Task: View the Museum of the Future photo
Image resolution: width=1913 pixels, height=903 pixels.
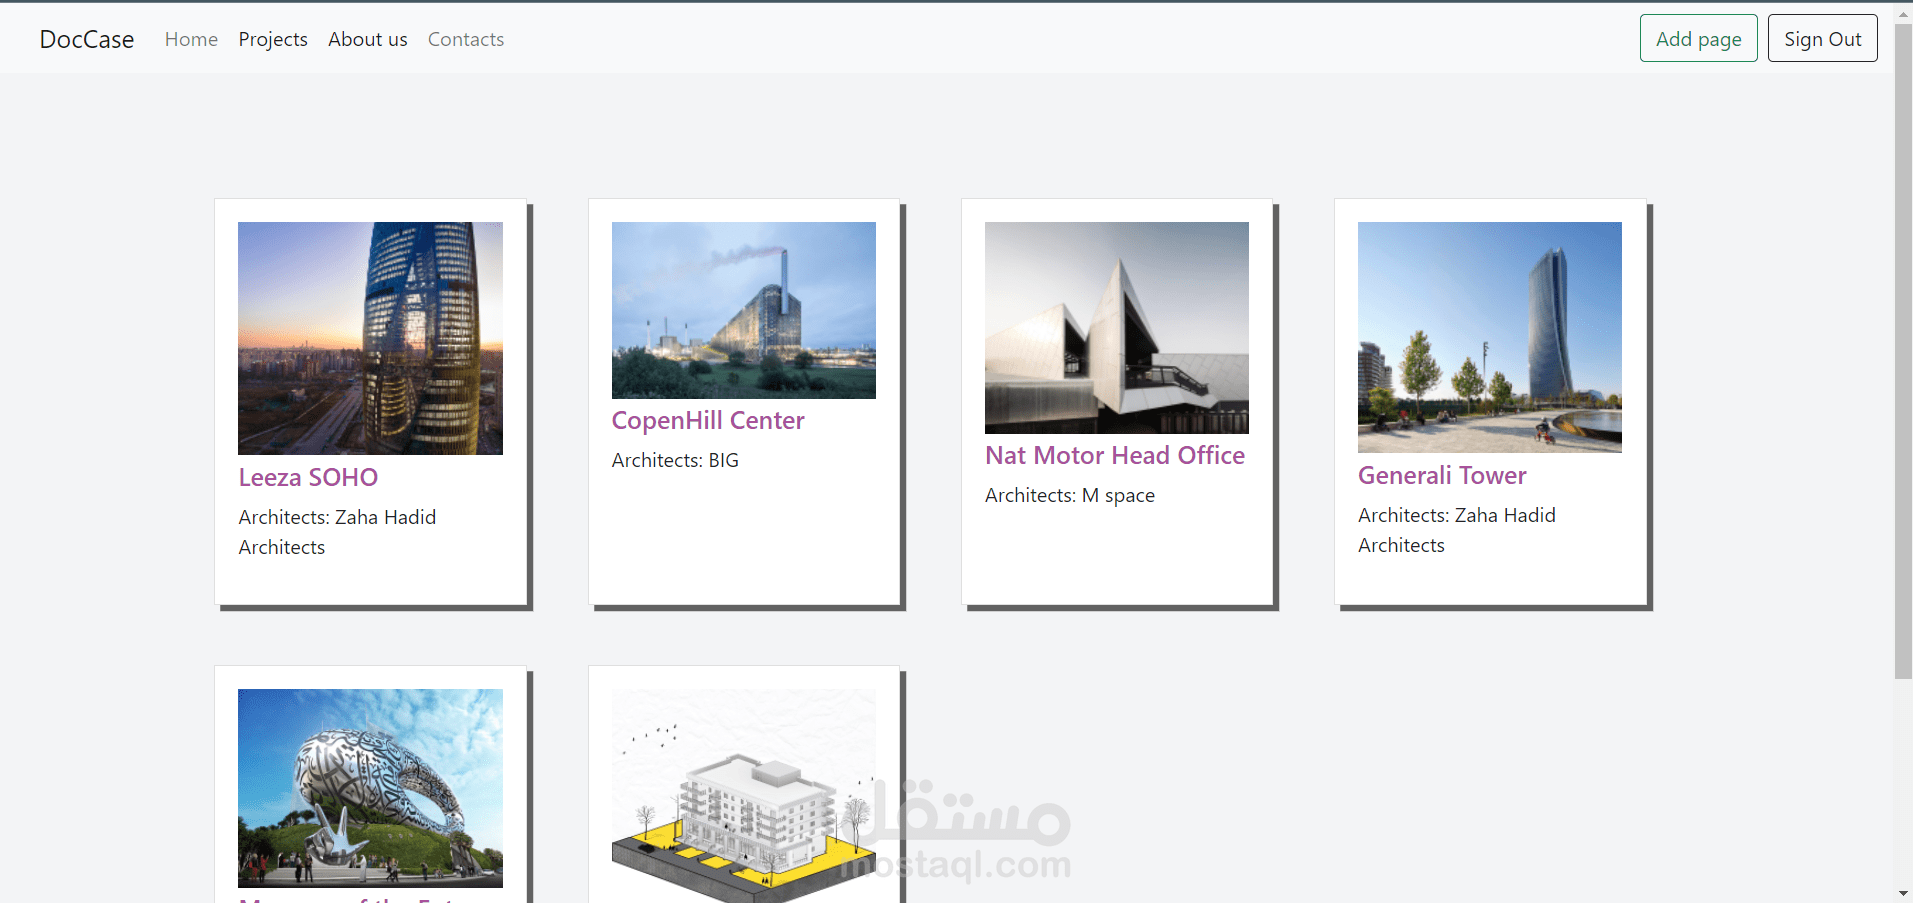Action: tap(370, 787)
